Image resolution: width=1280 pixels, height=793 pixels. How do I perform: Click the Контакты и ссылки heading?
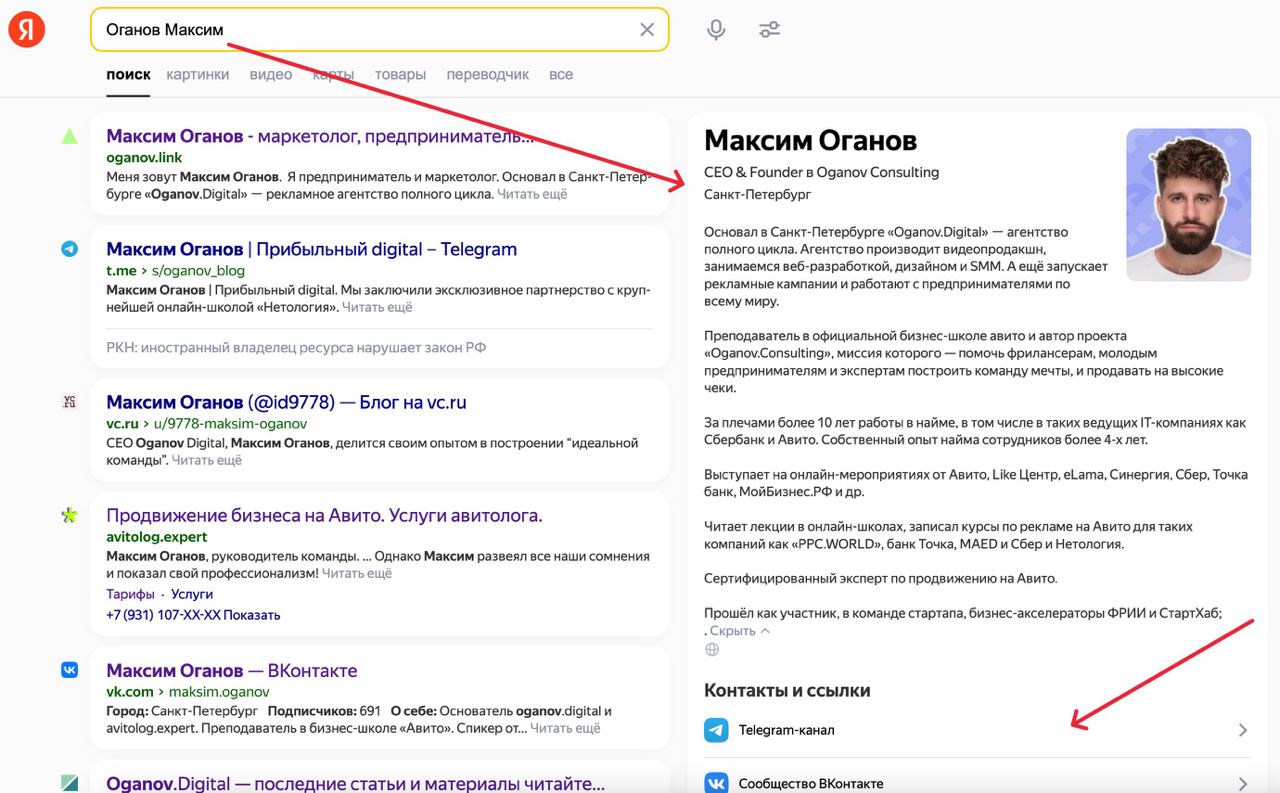787,690
